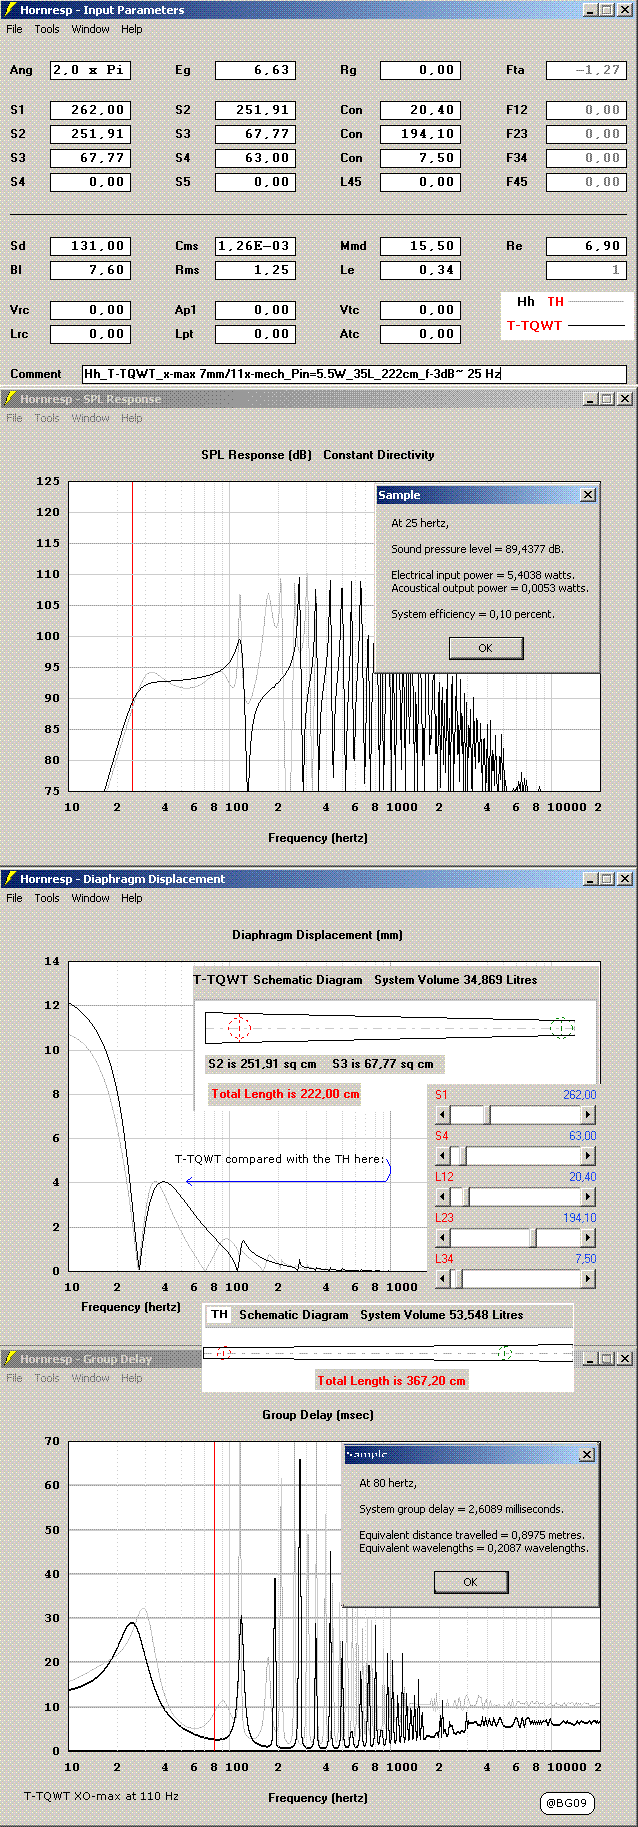This screenshot has height=1827, width=638.
Task: Maximize the Diaphragm Displacement window
Action: [607, 879]
